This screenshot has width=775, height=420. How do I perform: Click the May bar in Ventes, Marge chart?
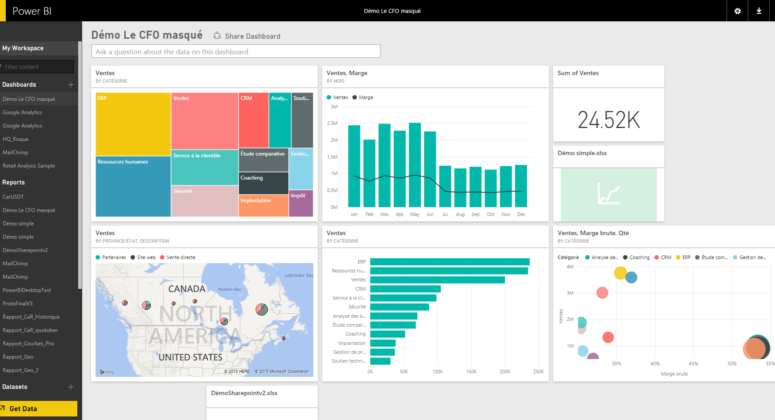[x=415, y=165]
